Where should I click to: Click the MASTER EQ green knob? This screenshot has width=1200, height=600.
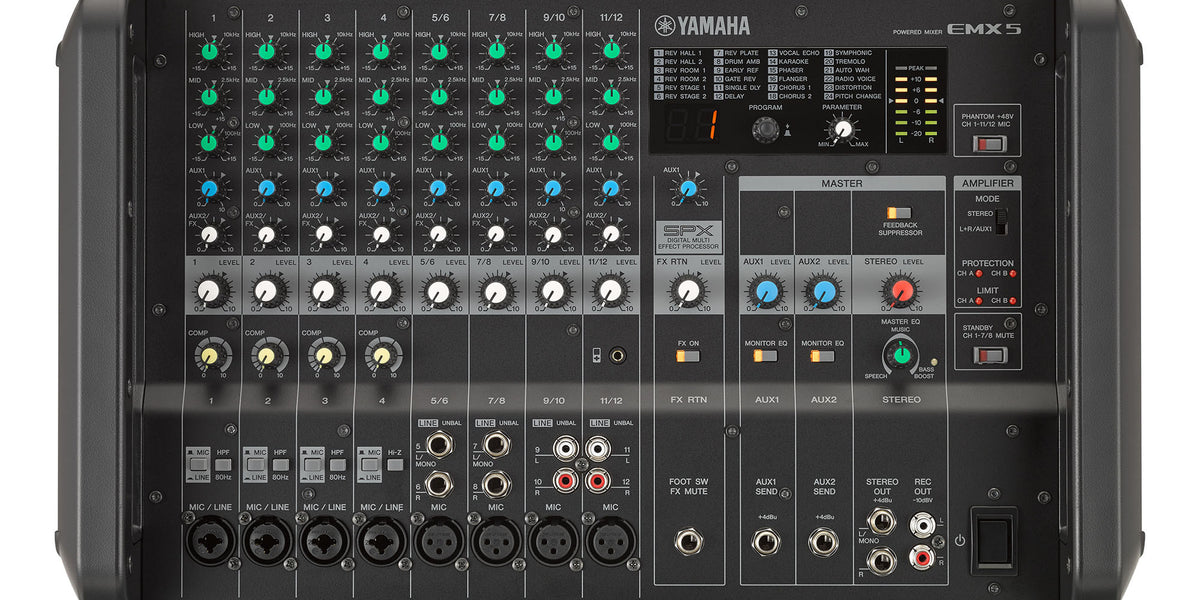tap(901, 353)
